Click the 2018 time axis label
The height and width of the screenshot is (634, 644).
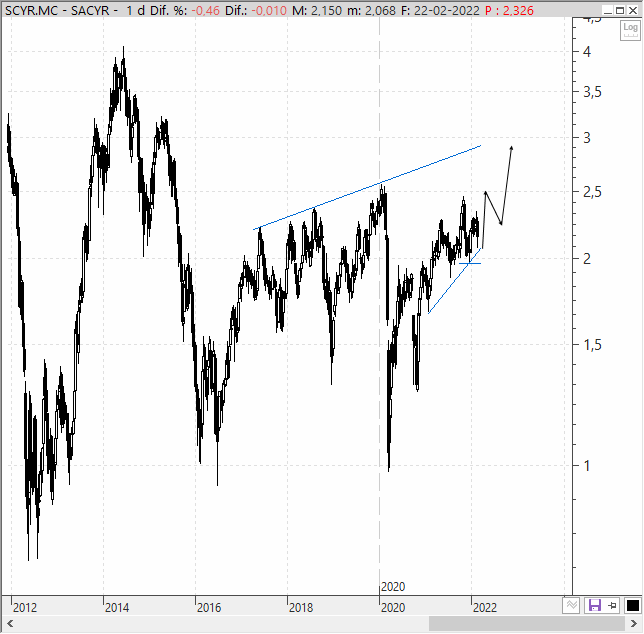(x=301, y=607)
